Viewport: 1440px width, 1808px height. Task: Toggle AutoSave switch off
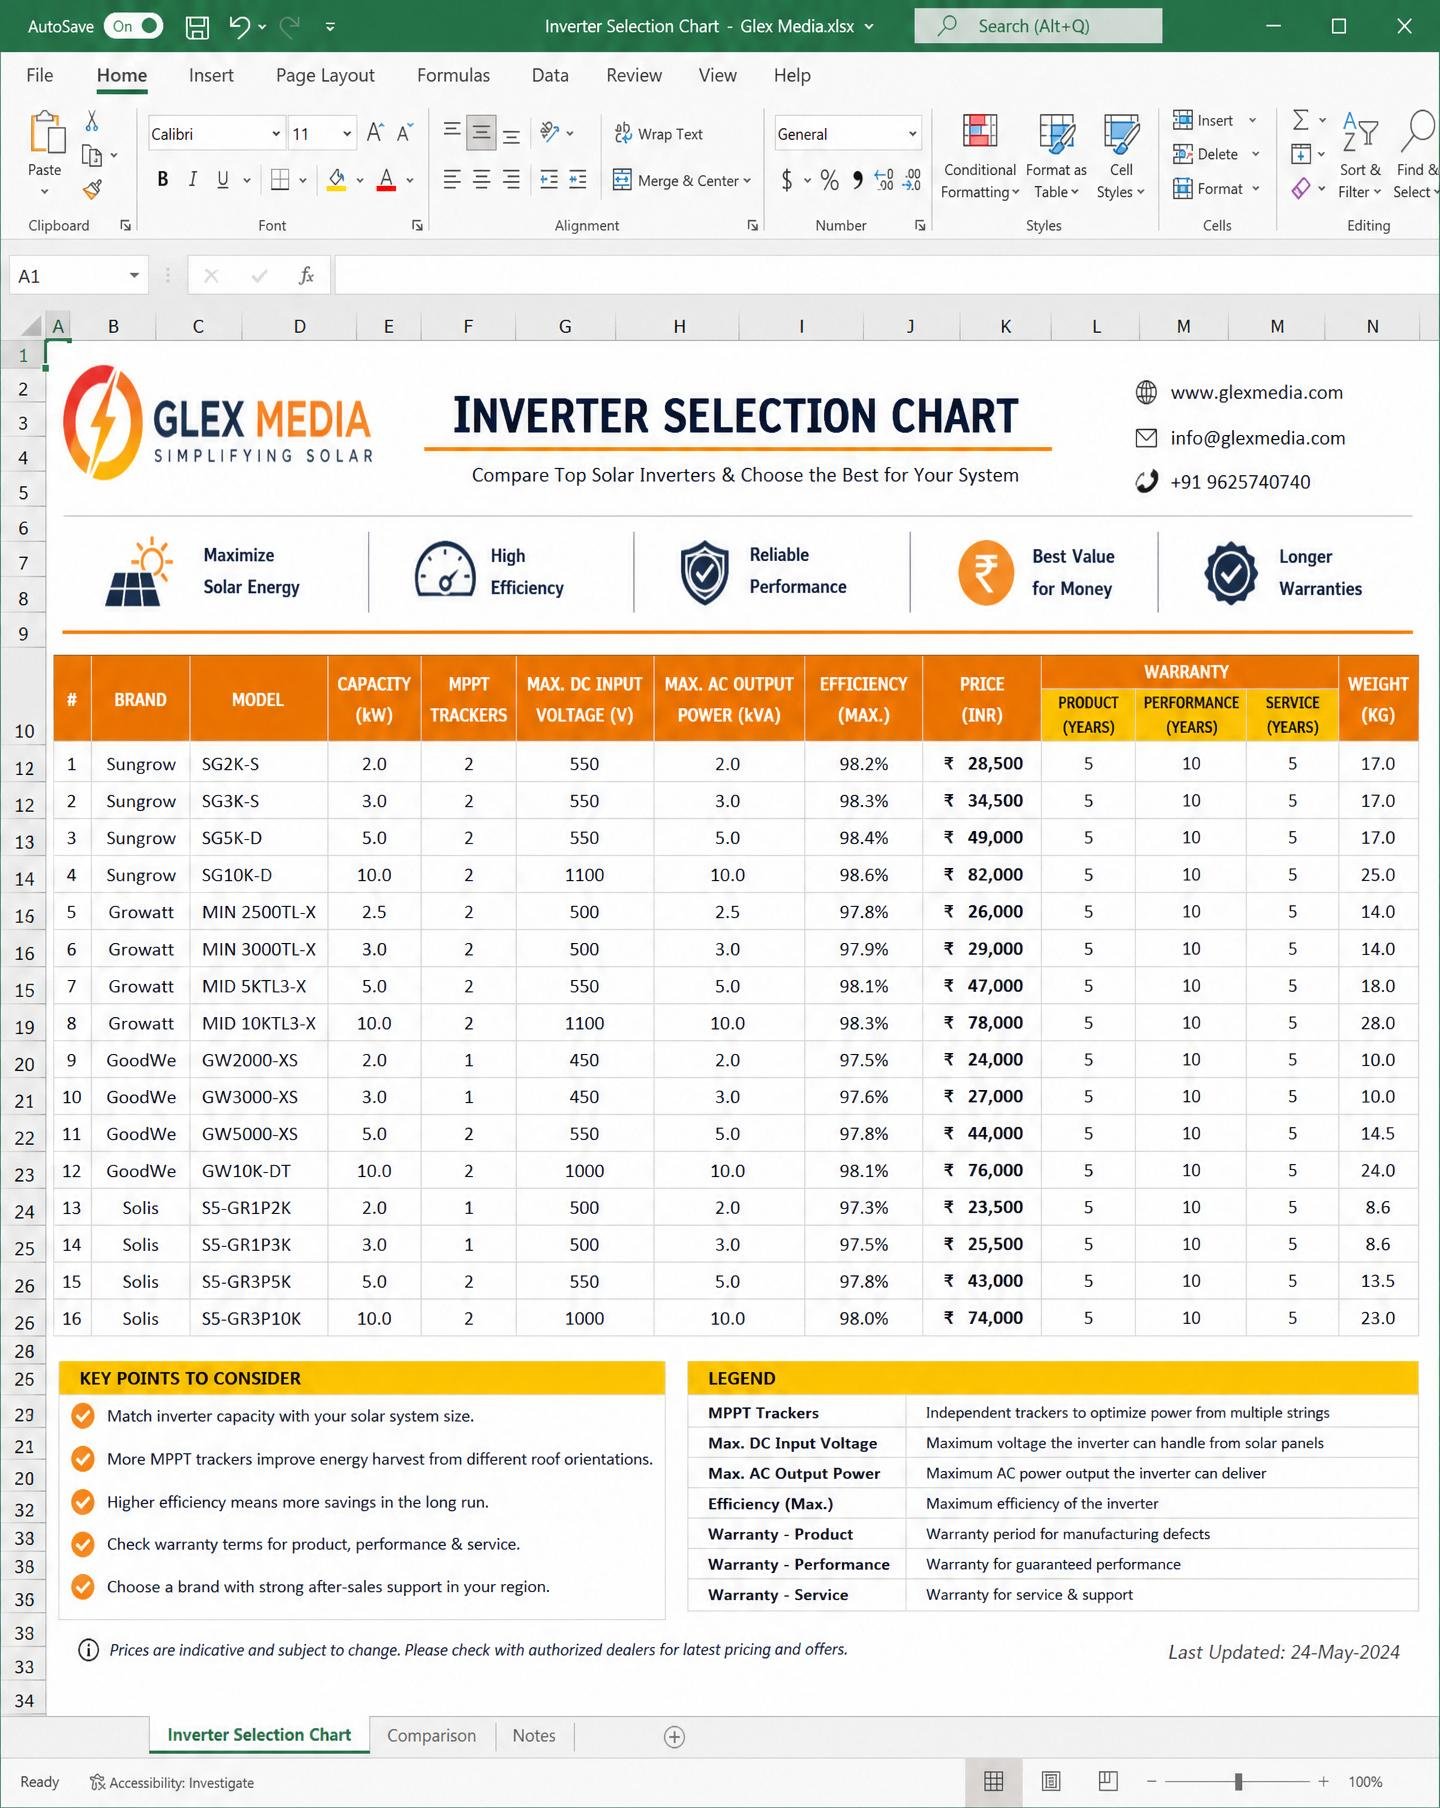(x=134, y=26)
